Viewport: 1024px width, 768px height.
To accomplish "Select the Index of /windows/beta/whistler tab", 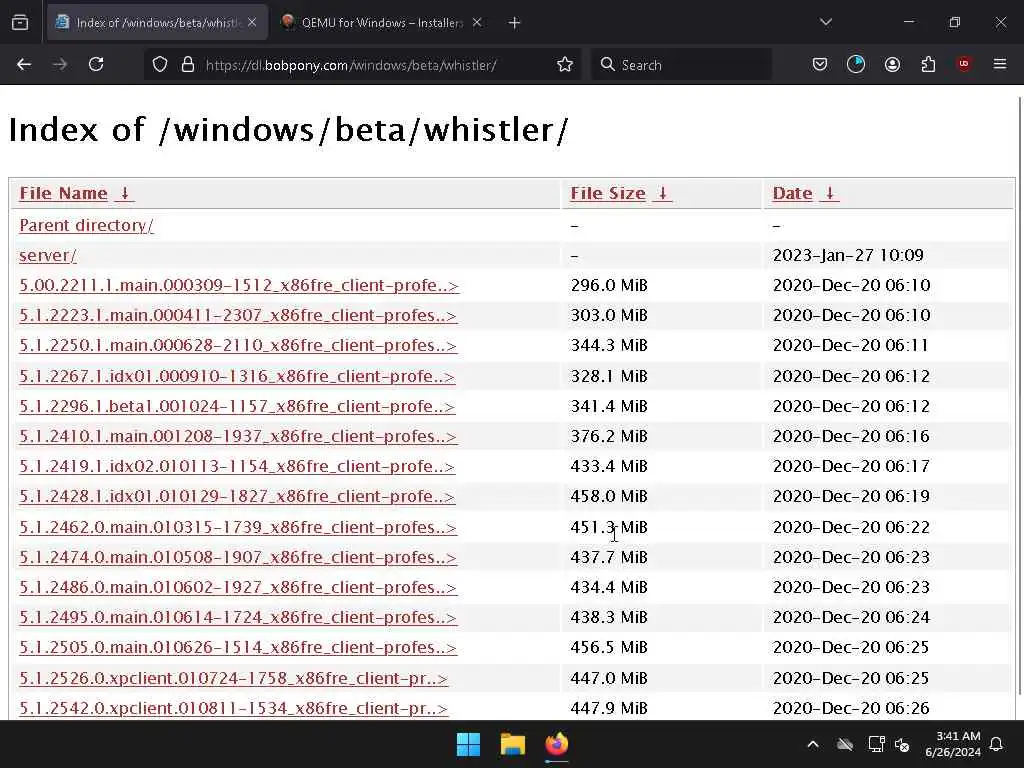I will 157,23.
